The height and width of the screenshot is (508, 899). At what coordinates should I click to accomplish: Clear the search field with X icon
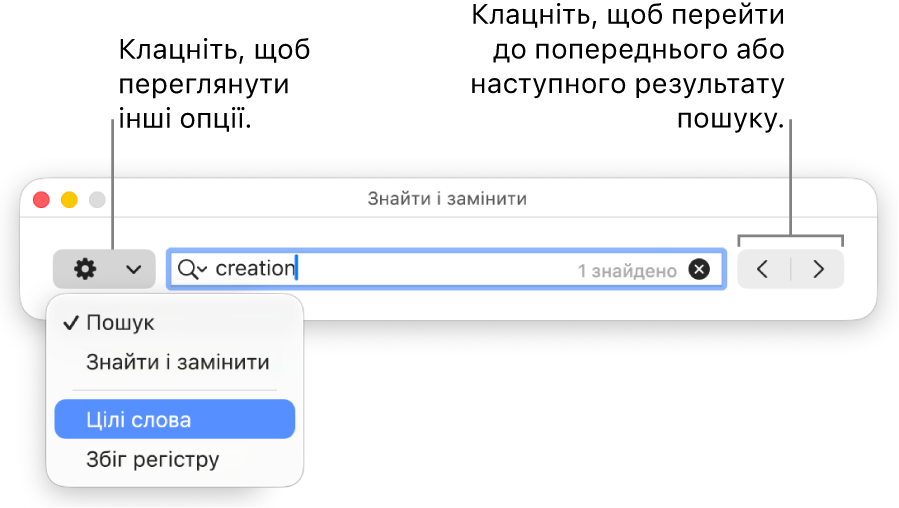699,269
